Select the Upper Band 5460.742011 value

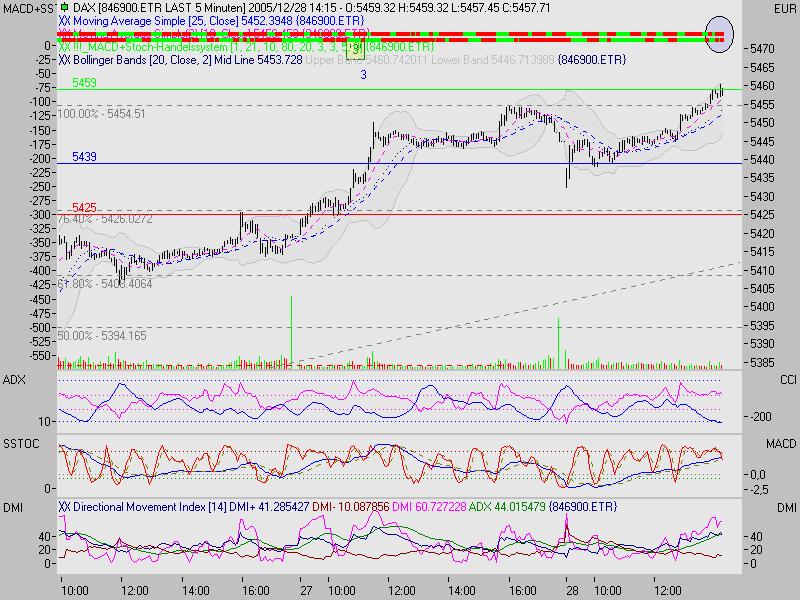366,60
